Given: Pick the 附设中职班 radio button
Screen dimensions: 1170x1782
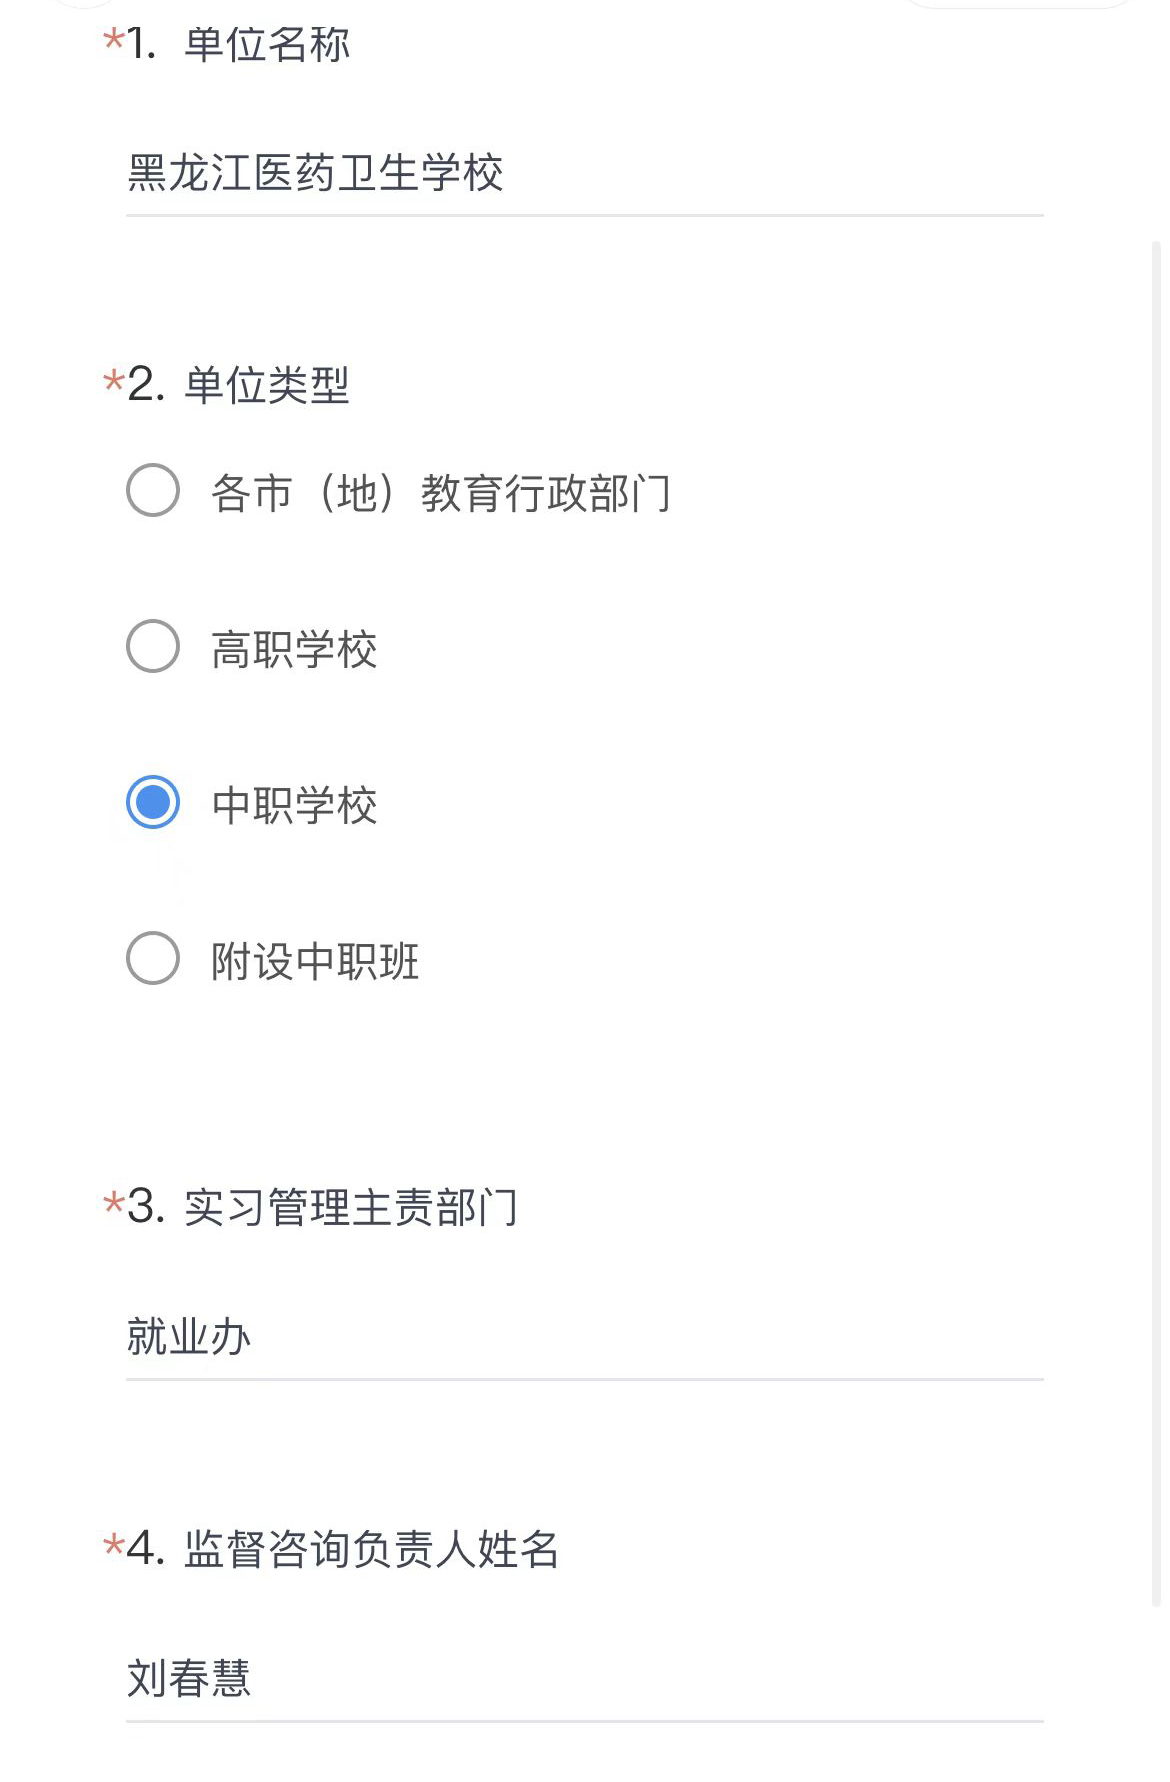Looking at the screenshot, I should [153, 958].
